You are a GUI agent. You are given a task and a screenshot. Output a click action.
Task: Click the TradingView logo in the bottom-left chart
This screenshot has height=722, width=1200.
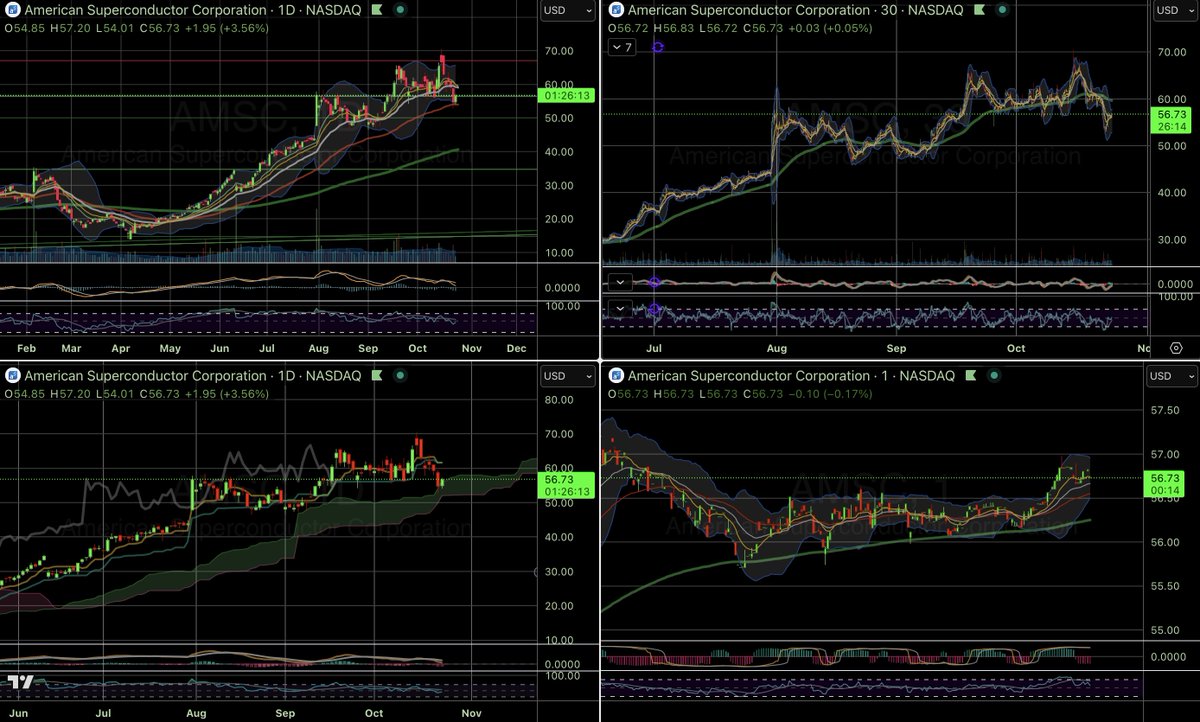[20, 682]
